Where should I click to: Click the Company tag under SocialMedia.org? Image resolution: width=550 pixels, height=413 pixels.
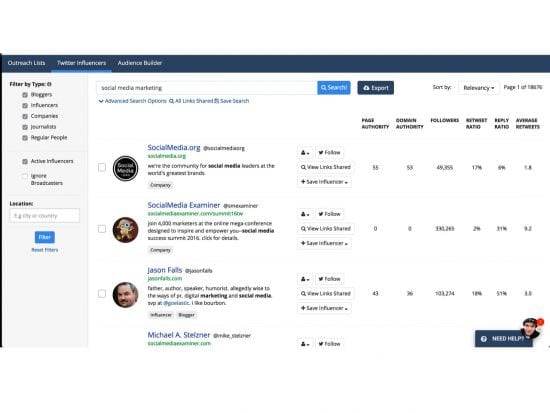(x=160, y=185)
